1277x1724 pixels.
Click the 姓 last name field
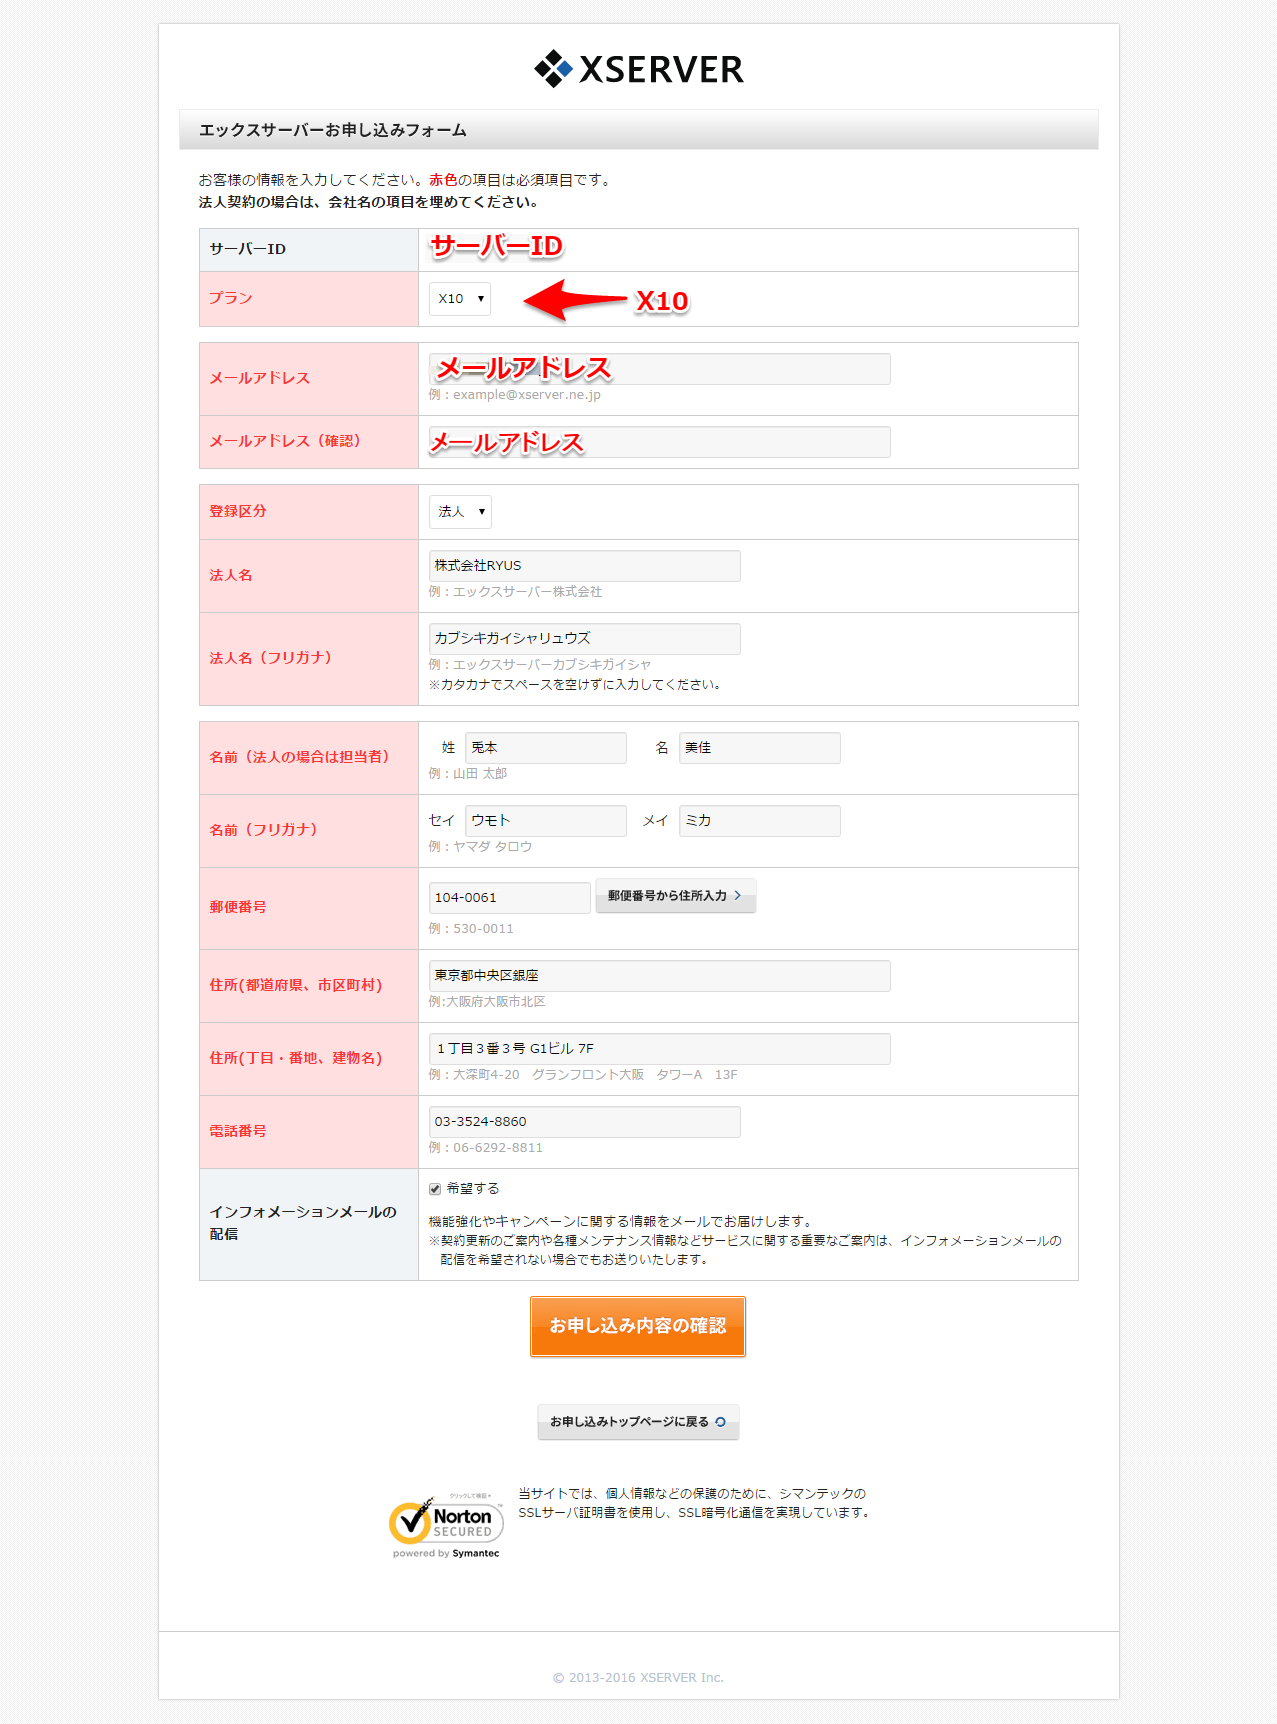[545, 748]
